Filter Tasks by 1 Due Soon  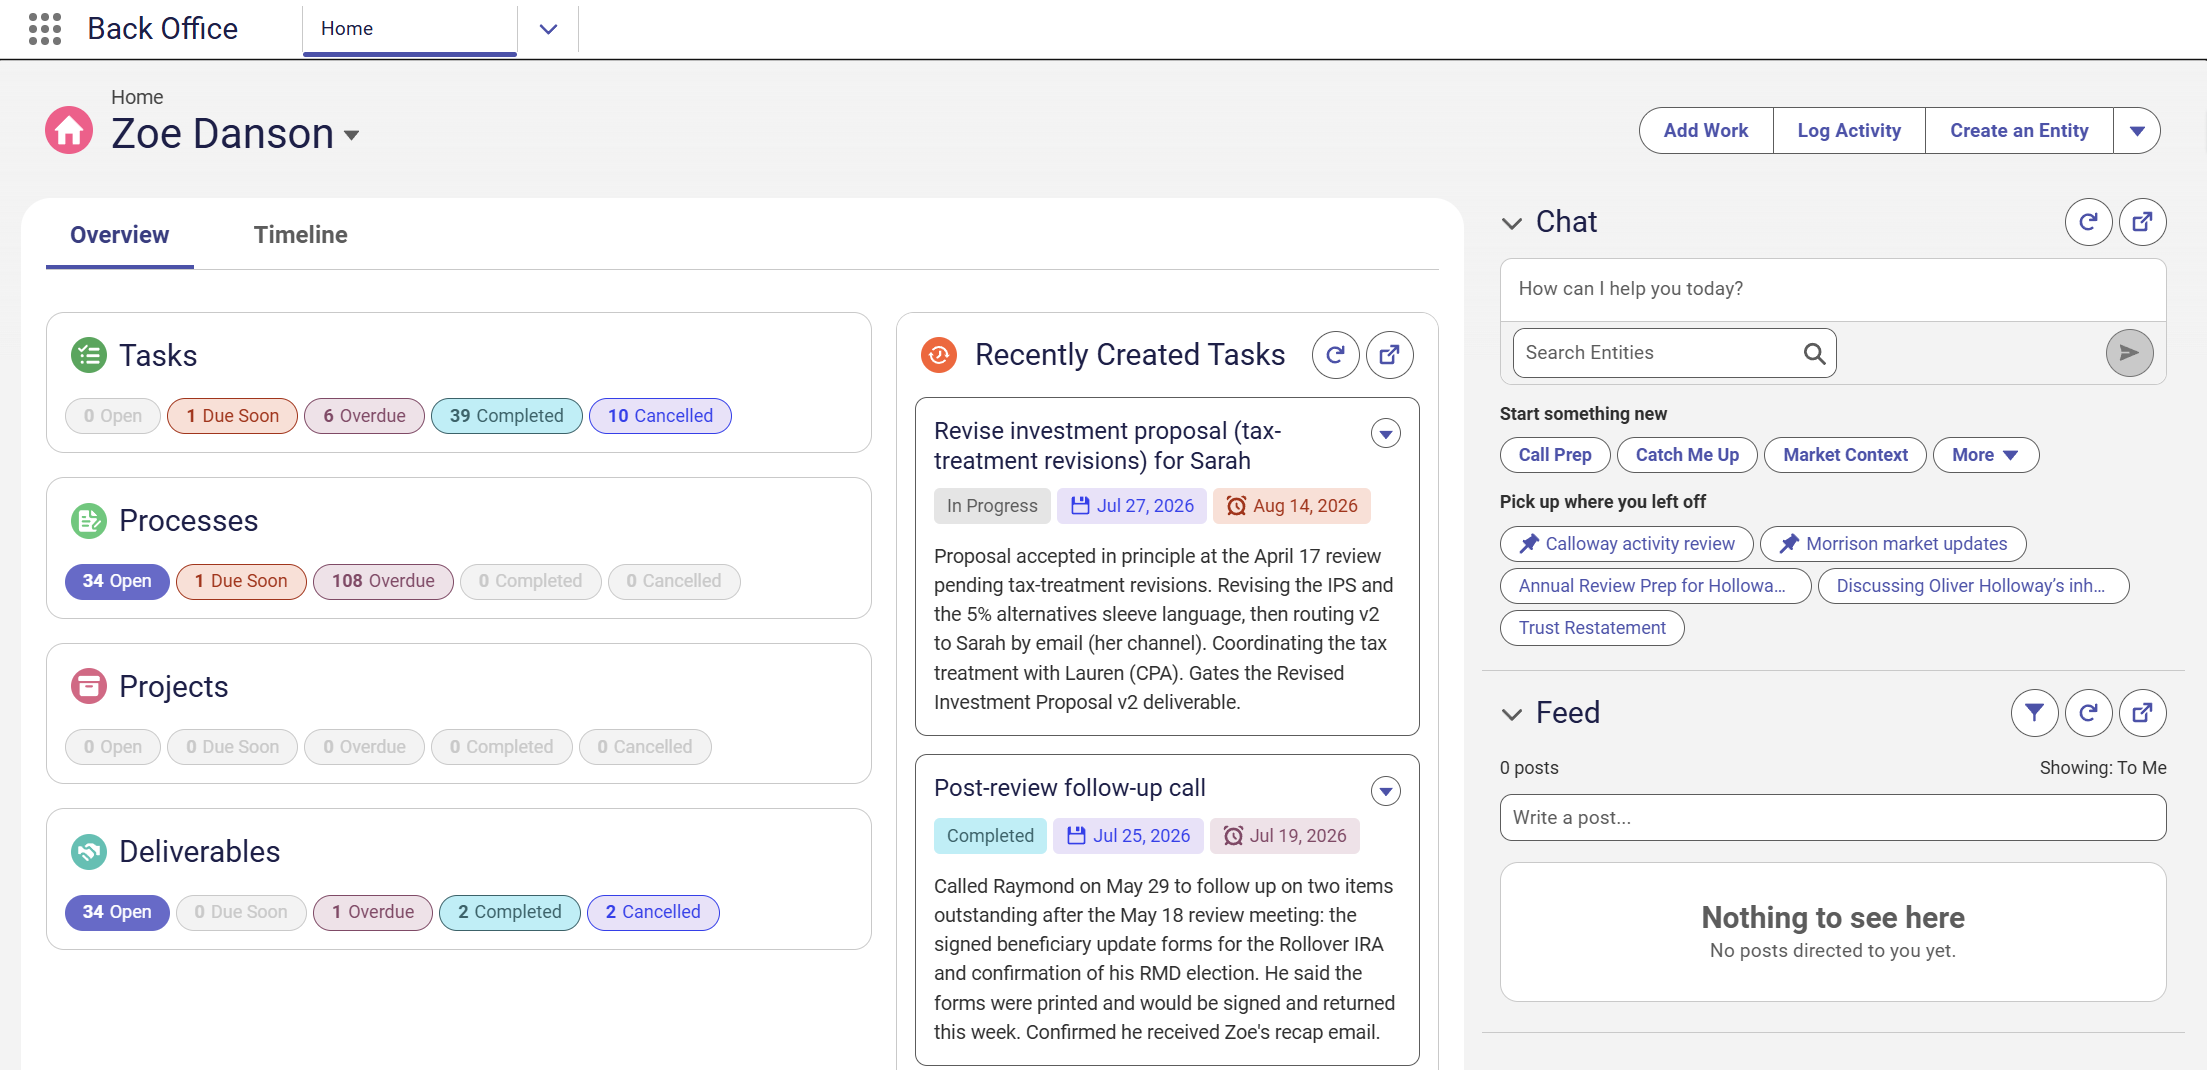[x=232, y=416]
